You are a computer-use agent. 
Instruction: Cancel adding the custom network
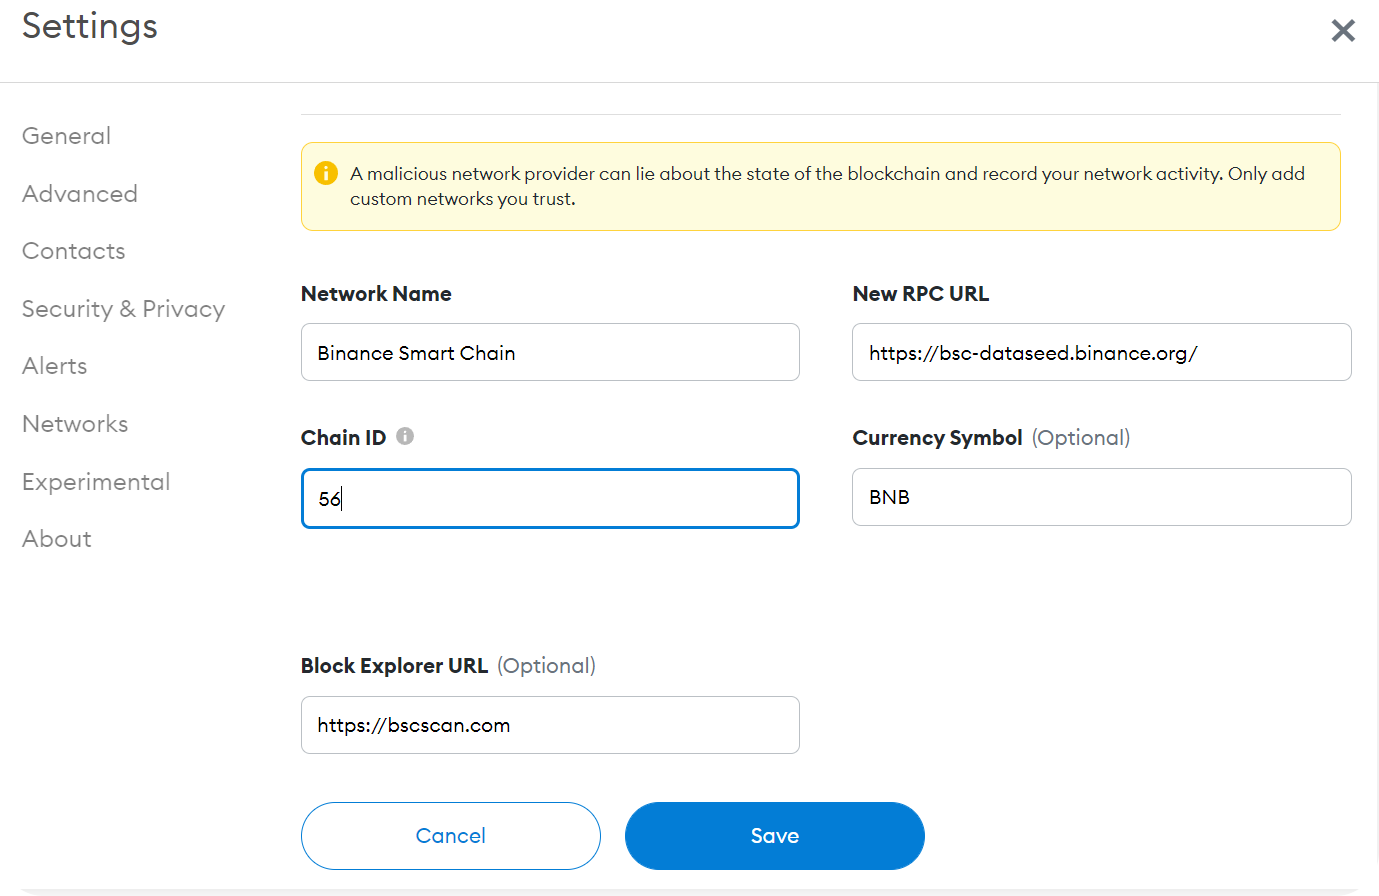(451, 836)
